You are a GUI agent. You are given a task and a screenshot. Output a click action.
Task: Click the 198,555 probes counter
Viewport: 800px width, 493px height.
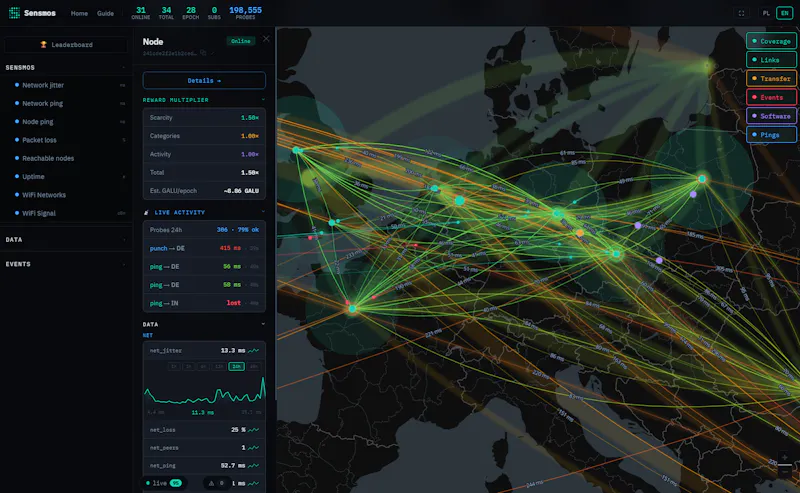tap(245, 13)
